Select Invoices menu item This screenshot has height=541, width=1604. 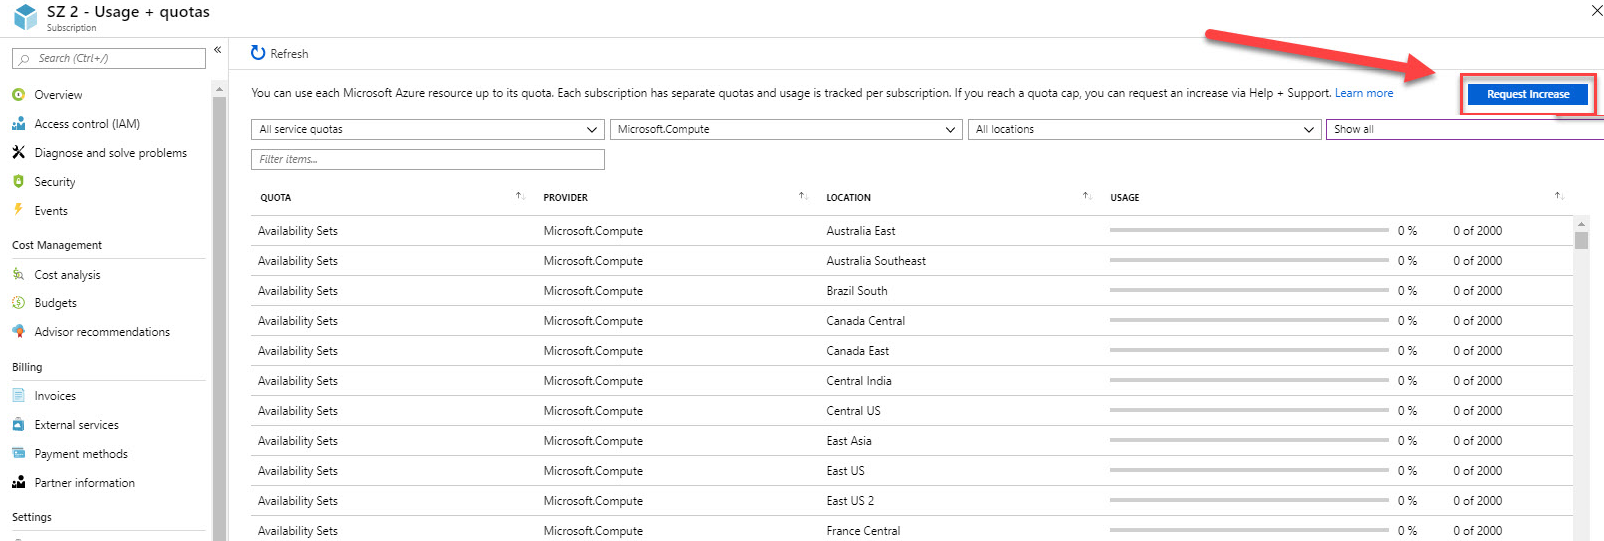55,396
